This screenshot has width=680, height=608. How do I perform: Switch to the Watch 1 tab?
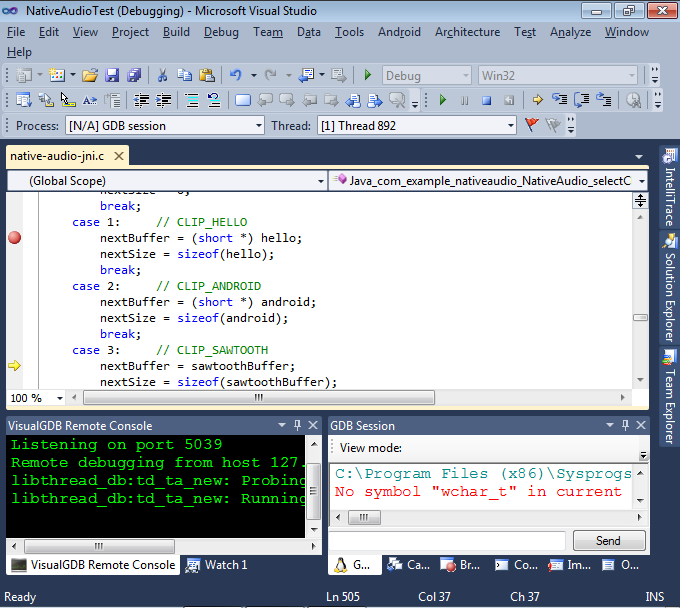pos(217,565)
